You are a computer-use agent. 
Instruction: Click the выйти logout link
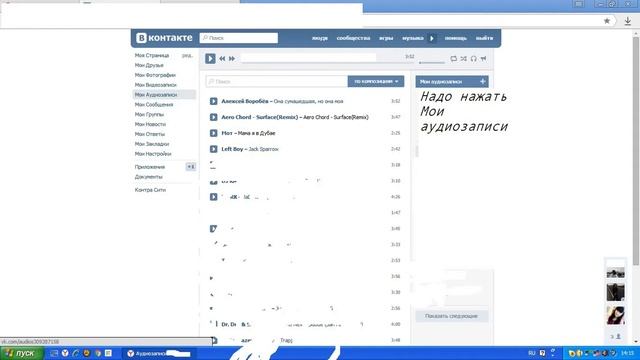click(x=484, y=38)
